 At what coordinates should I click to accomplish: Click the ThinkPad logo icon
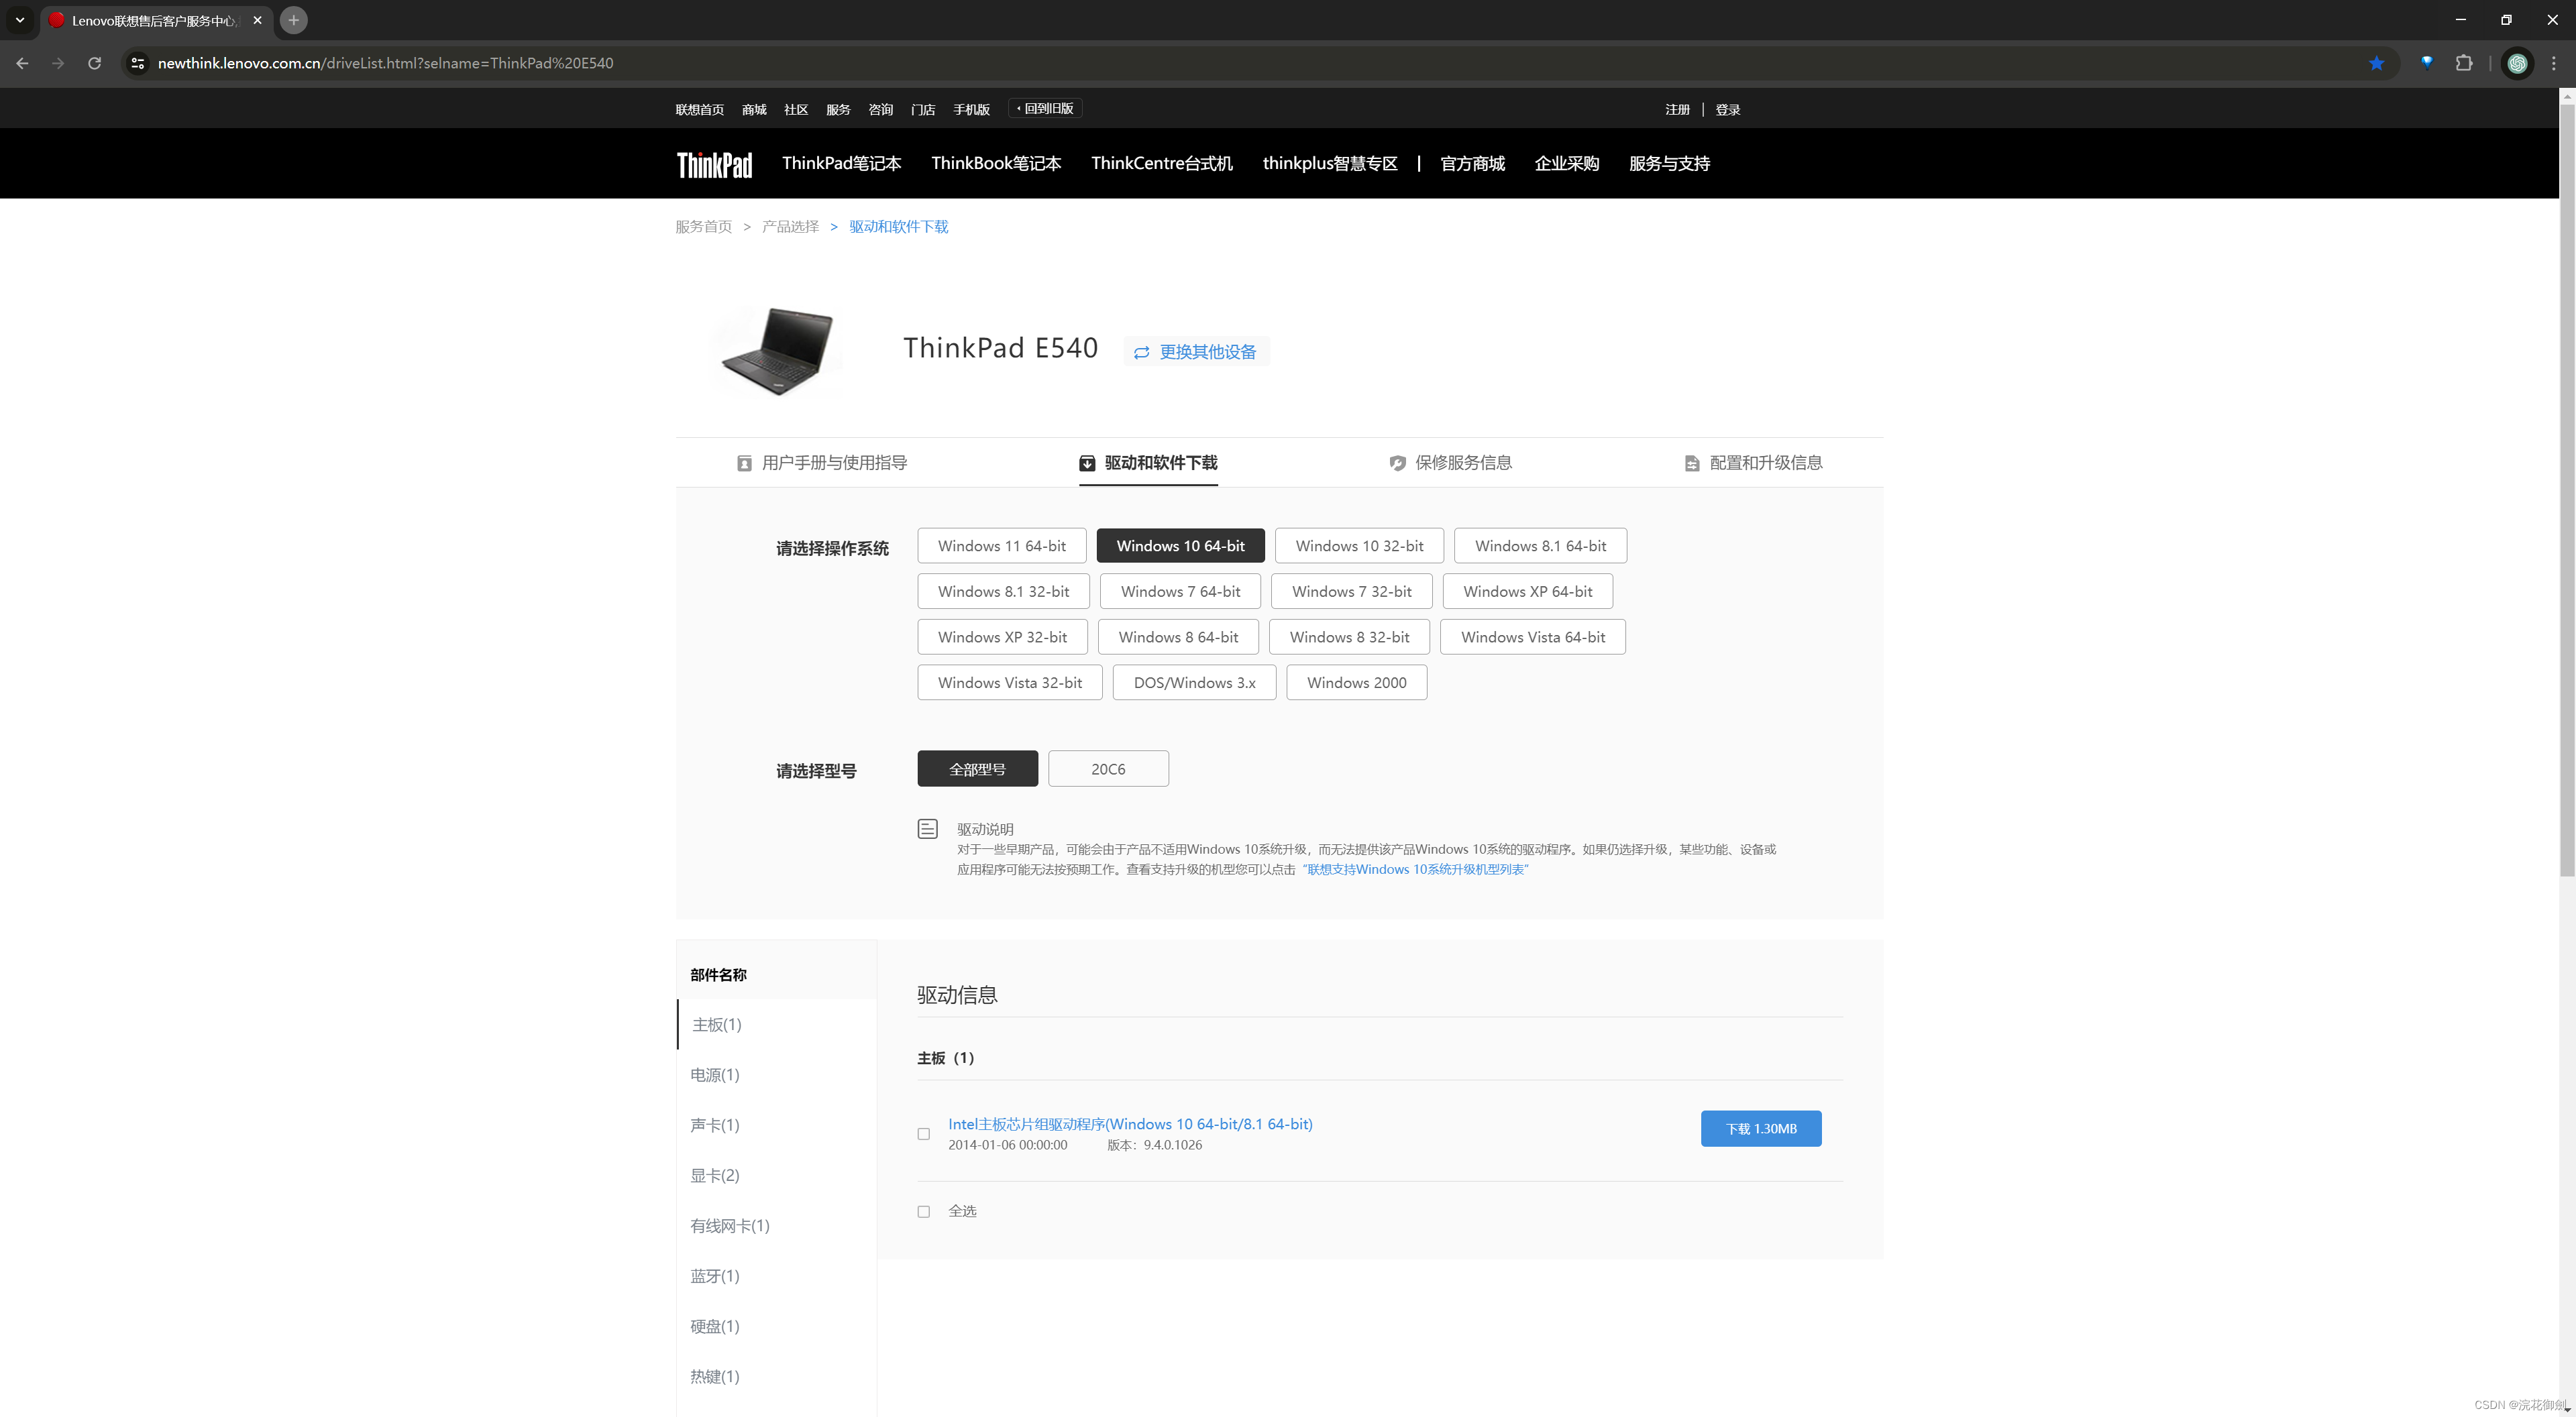coord(714,164)
